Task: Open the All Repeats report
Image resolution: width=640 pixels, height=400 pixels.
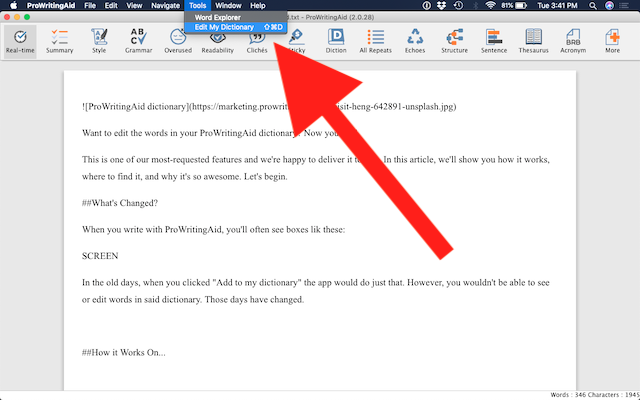Action: 376,42
